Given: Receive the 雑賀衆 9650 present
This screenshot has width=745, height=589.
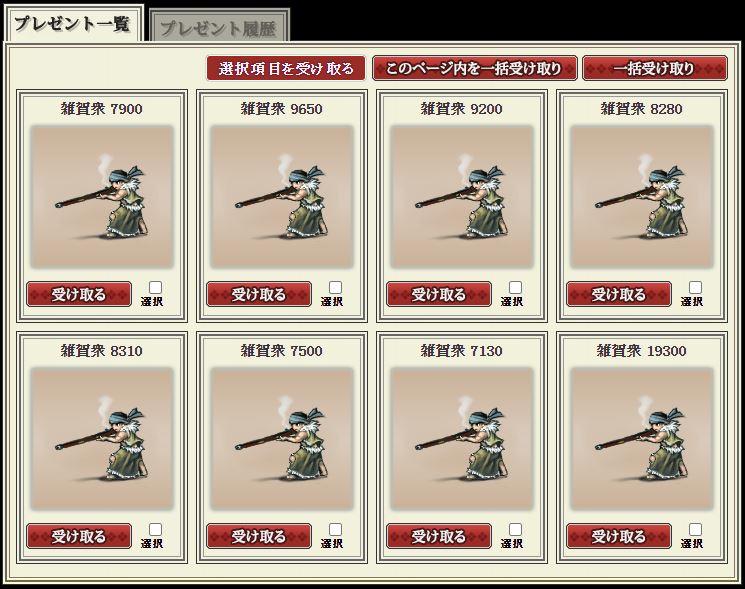Looking at the screenshot, I should tap(259, 294).
